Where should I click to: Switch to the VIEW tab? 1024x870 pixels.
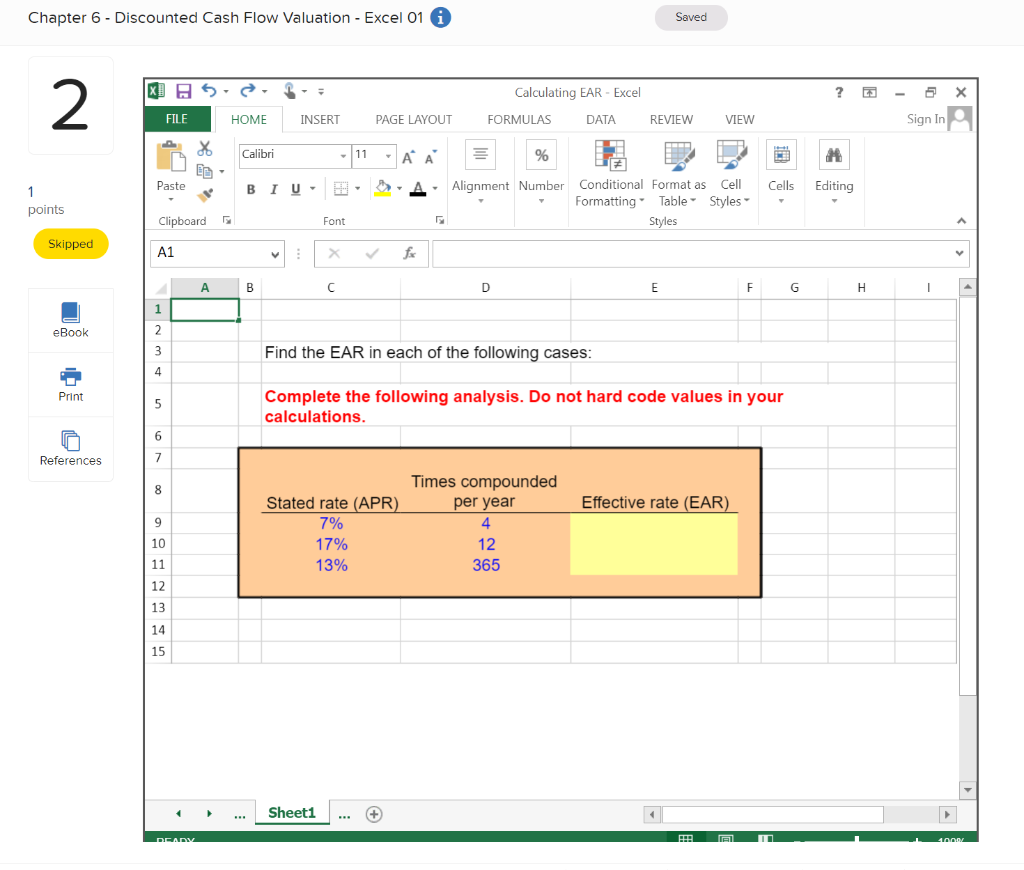point(740,120)
